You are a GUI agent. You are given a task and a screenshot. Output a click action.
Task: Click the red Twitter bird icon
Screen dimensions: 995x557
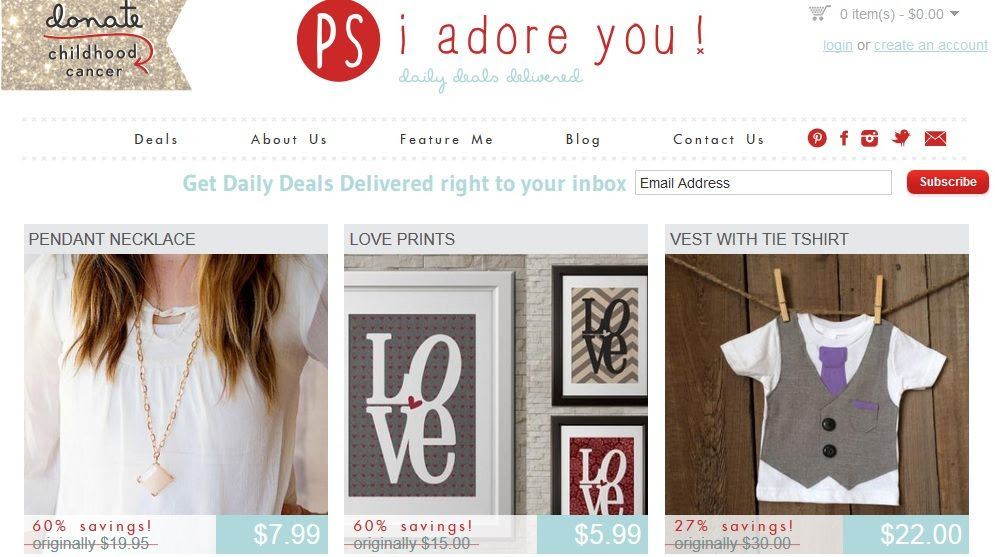point(900,138)
